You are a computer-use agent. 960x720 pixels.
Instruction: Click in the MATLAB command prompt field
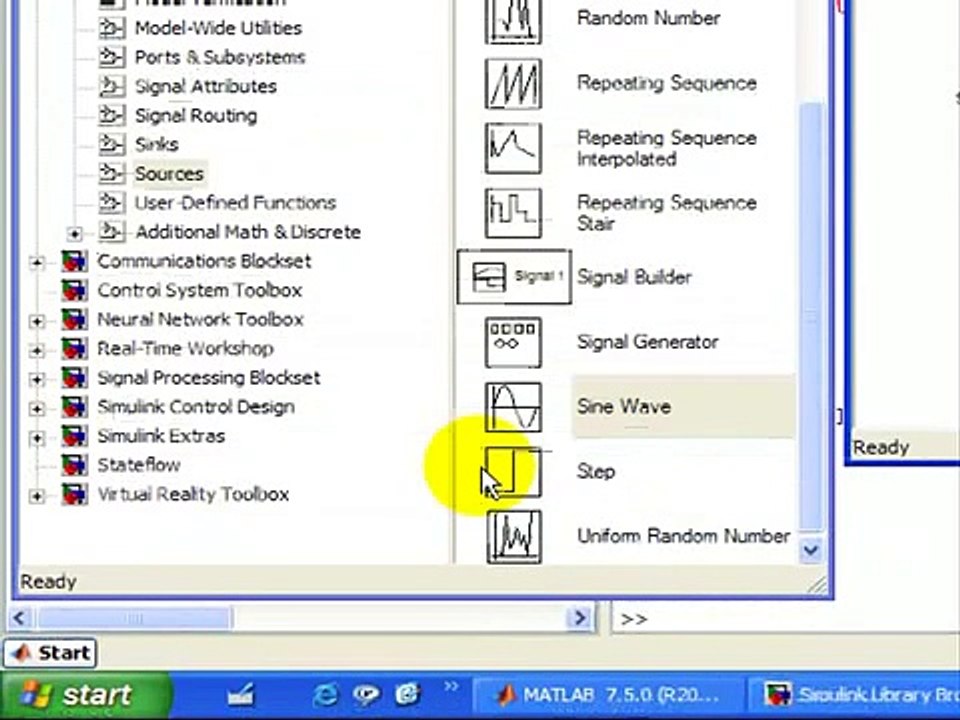click(x=787, y=619)
